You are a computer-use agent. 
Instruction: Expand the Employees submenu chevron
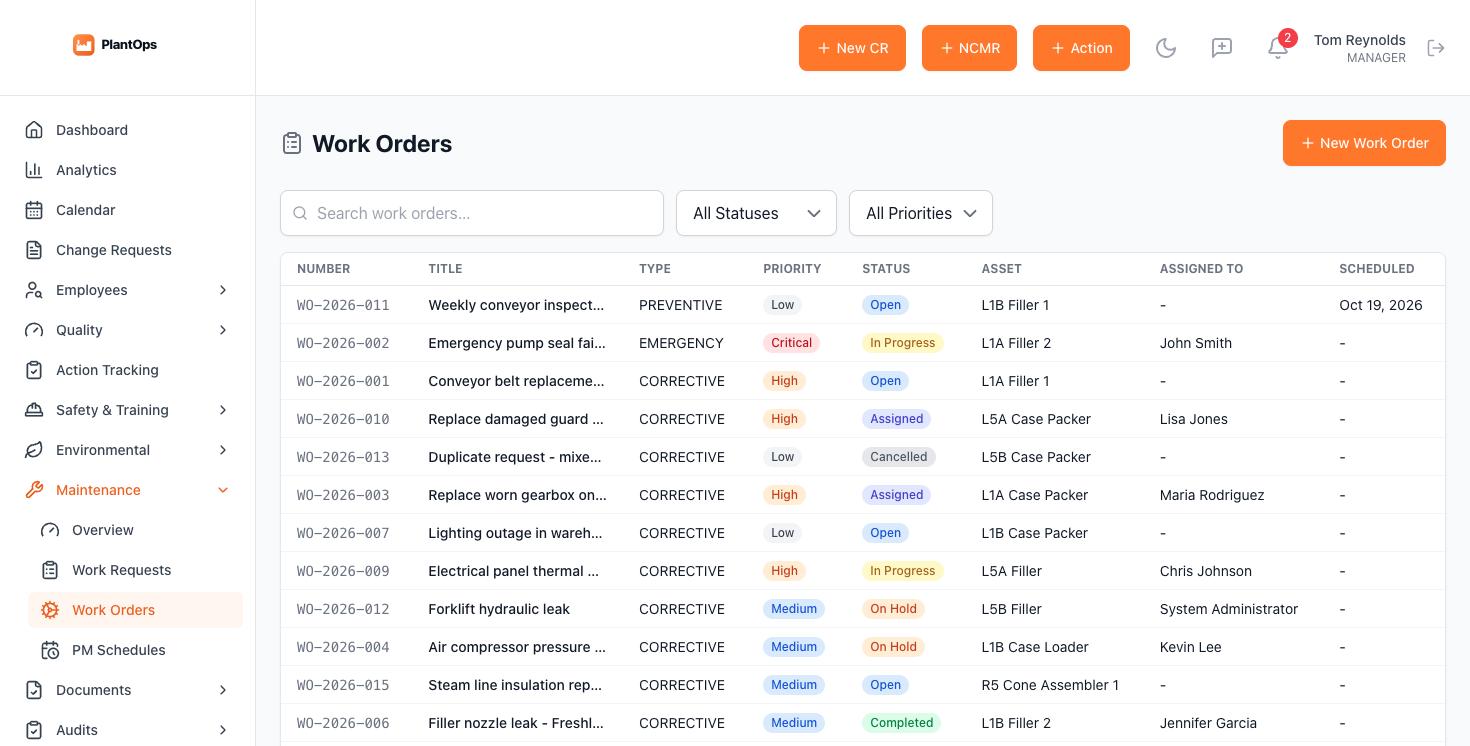coord(223,290)
